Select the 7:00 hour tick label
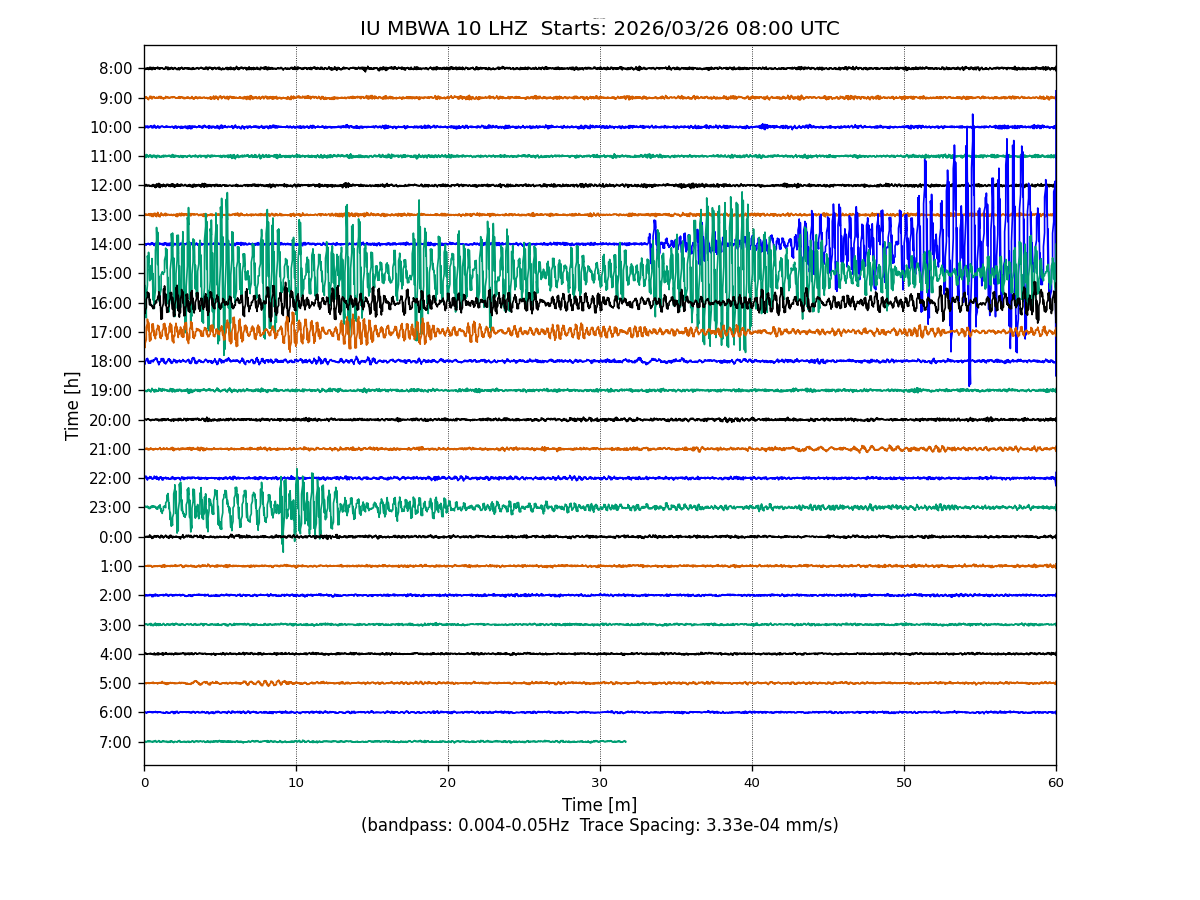 pos(115,742)
